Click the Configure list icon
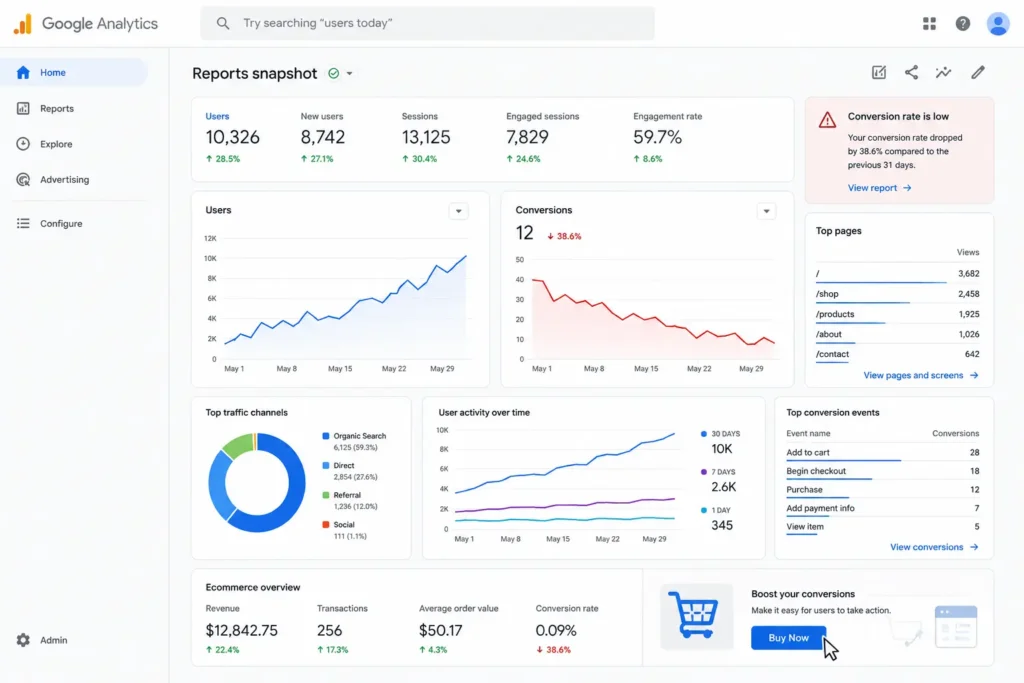Viewport: 1024px width, 683px height. [x=23, y=223]
